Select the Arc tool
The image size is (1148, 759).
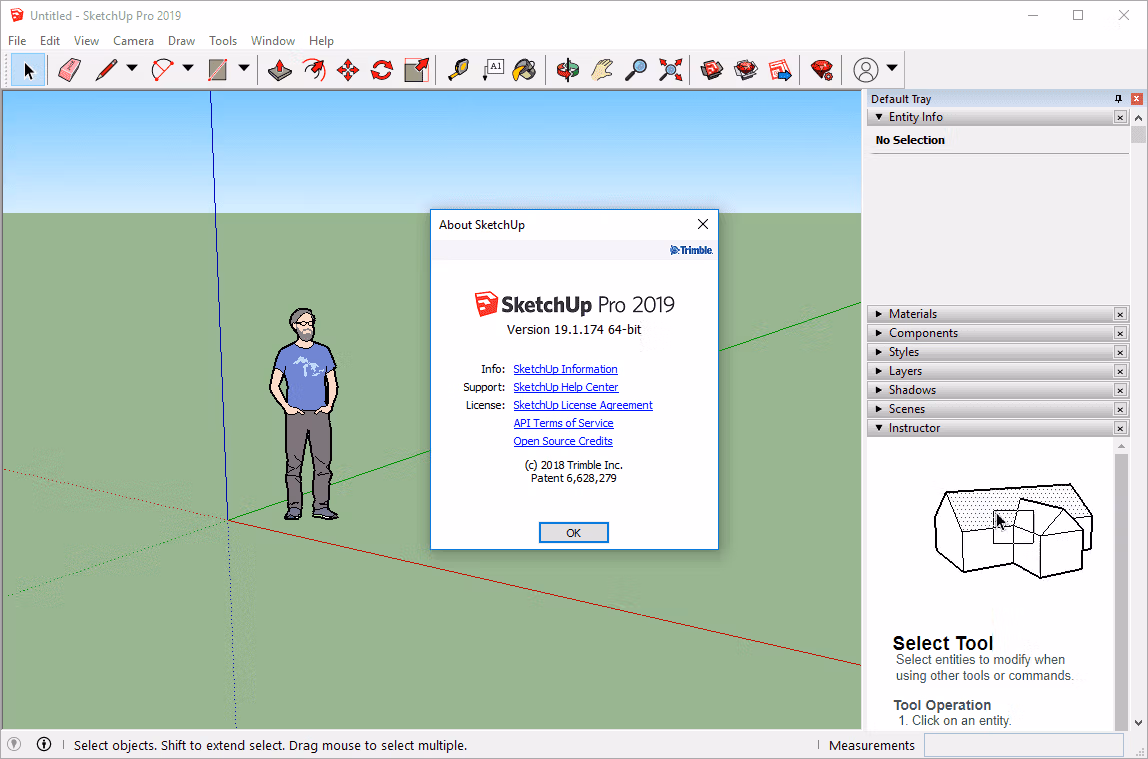pyautogui.click(x=162, y=70)
